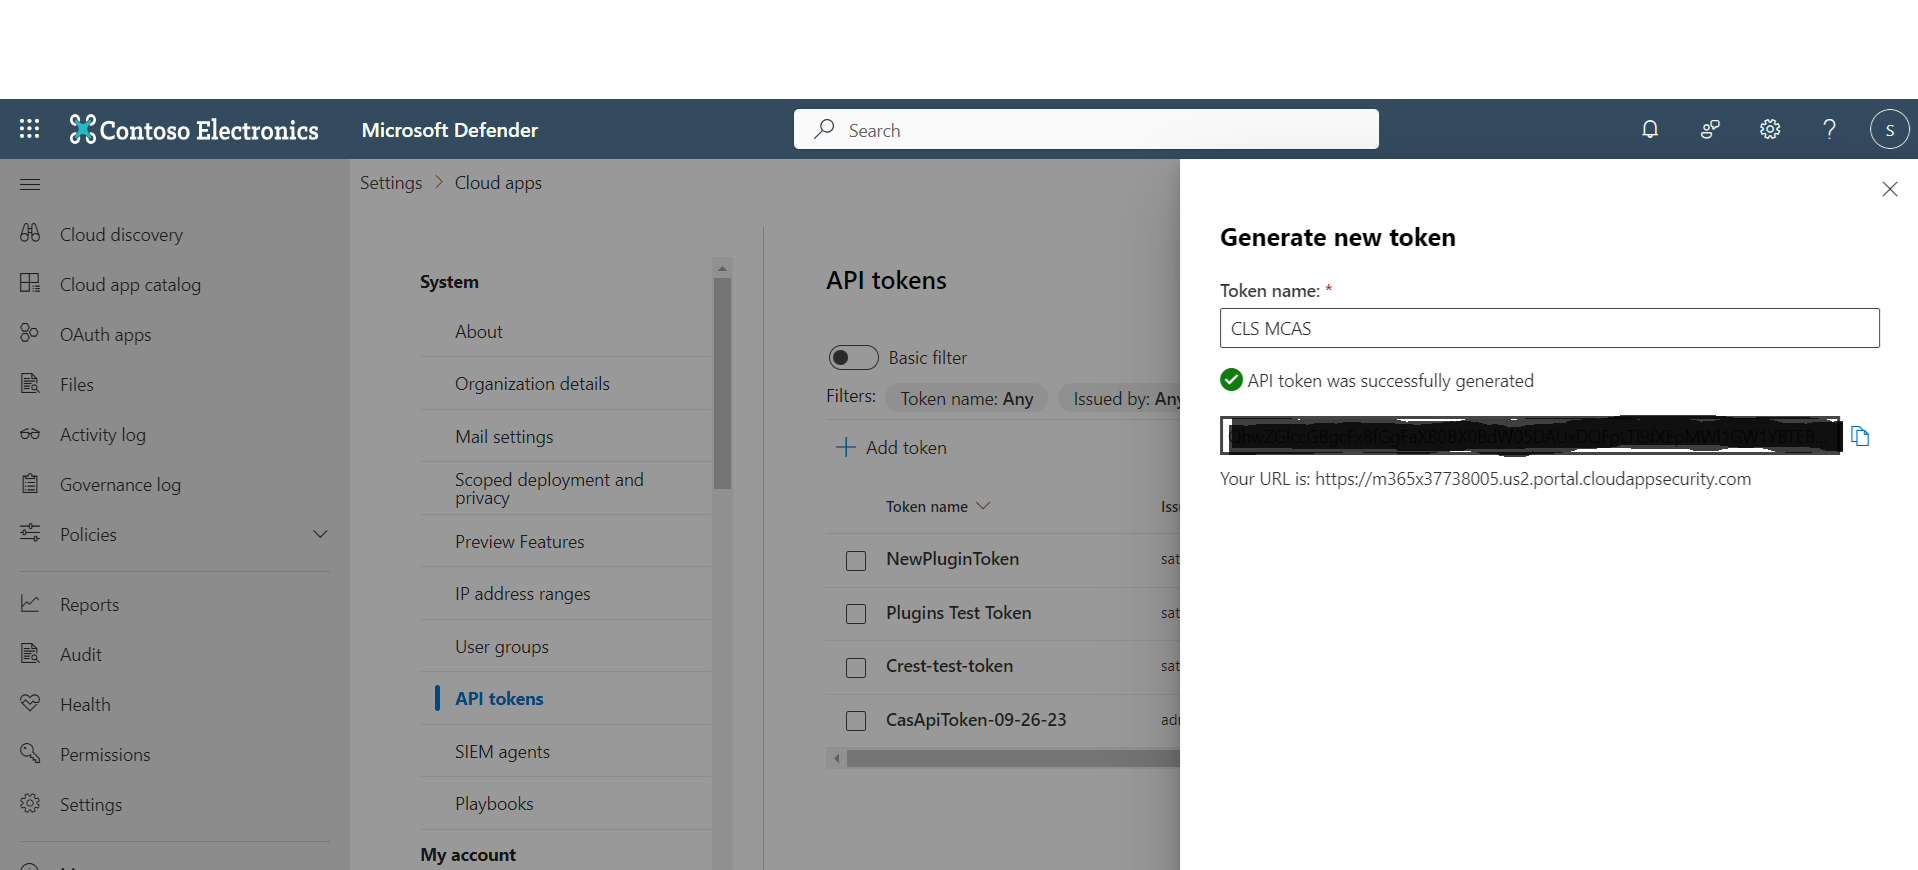Open the settings gear in header
The image size is (1918, 870).
coord(1770,129)
